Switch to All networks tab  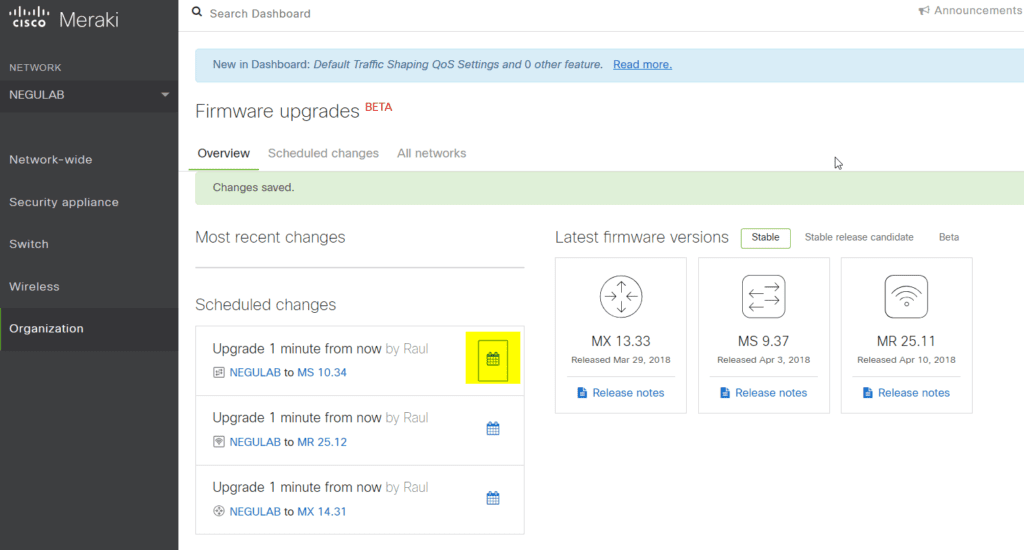(x=432, y=154)
